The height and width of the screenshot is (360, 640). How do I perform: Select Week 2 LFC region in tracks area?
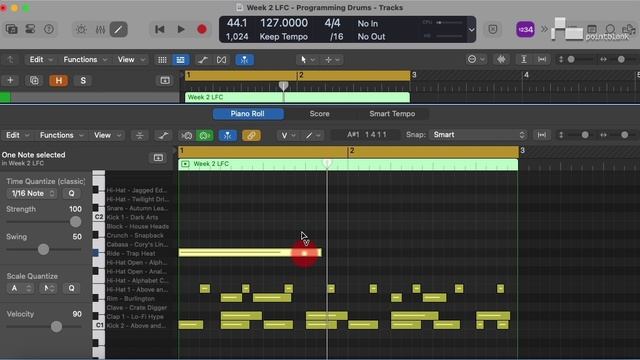tap(297, 97)
